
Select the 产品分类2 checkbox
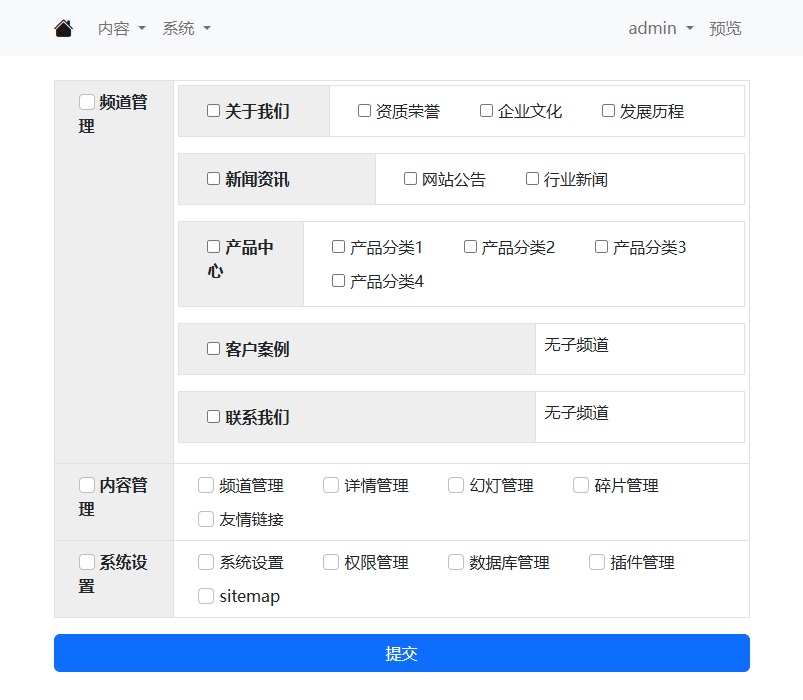coord(470,247)
